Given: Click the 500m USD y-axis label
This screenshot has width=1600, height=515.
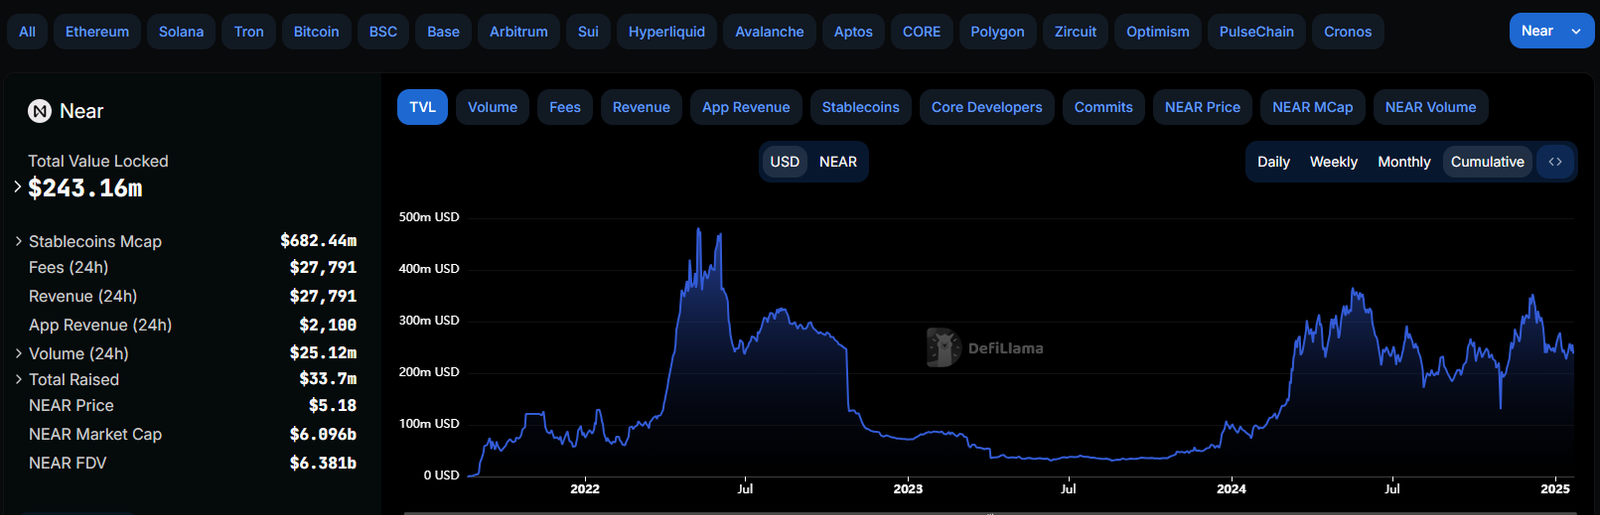Looking at the screenshot, I should point(429,217).
